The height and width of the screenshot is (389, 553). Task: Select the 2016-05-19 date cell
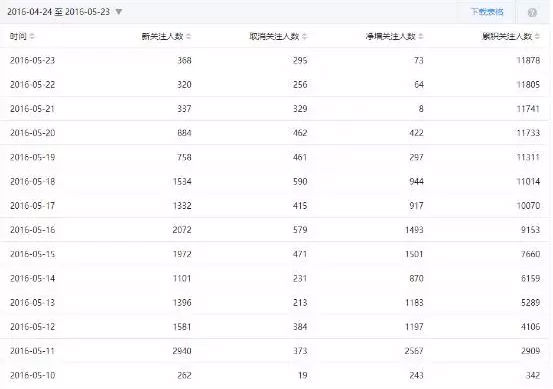coord(32,157)
